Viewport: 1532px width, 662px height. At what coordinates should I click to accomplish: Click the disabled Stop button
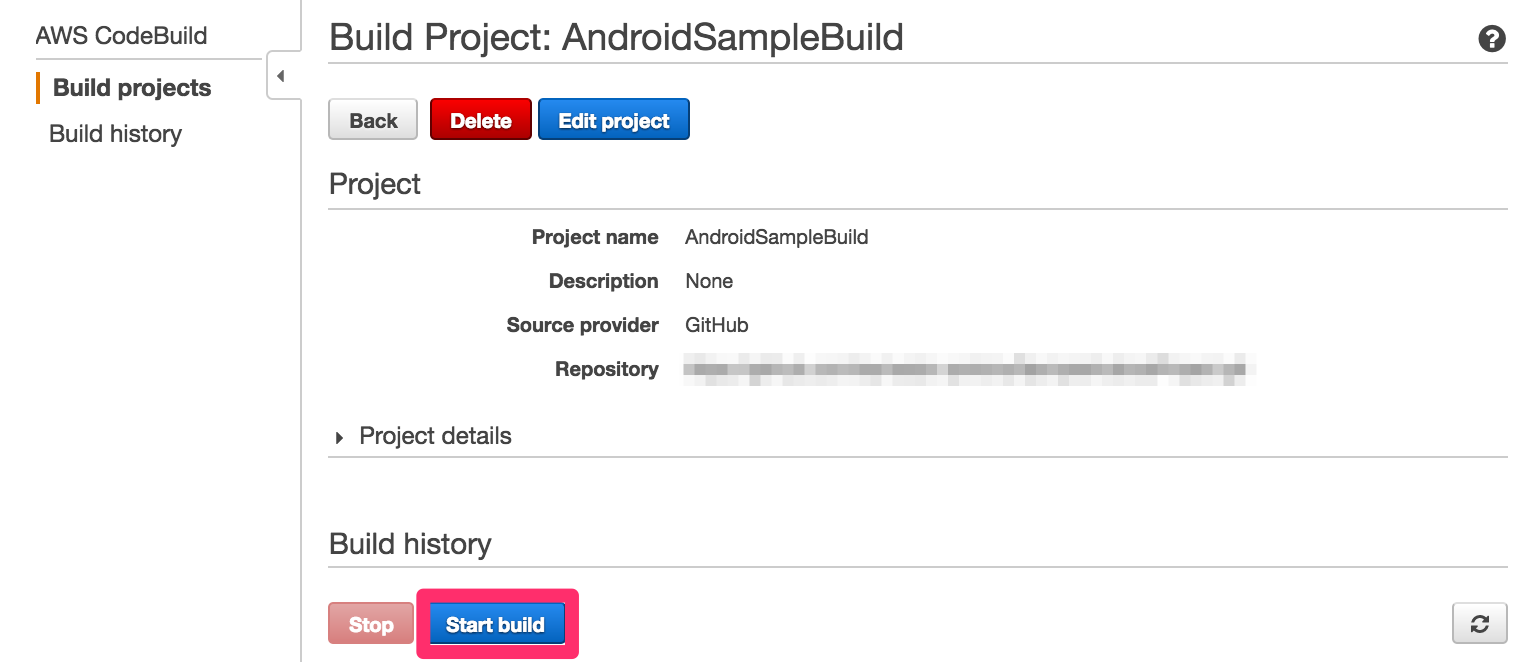pos(370,623)
